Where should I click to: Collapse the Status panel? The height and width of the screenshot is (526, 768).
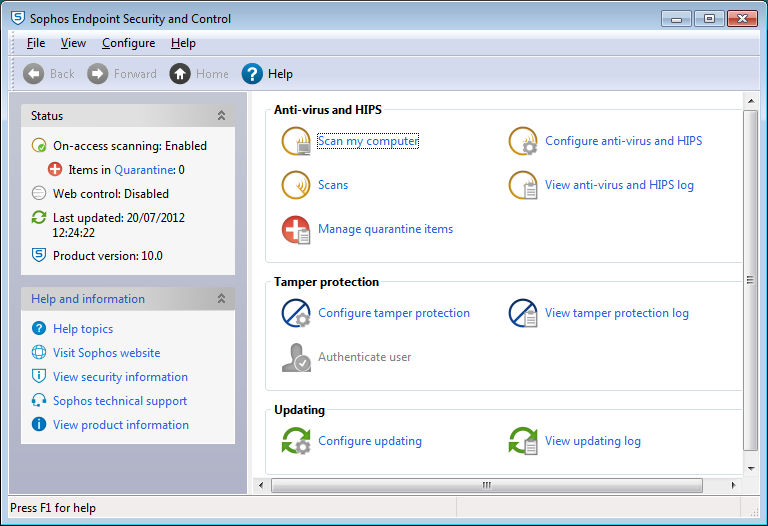pos(221,116)
